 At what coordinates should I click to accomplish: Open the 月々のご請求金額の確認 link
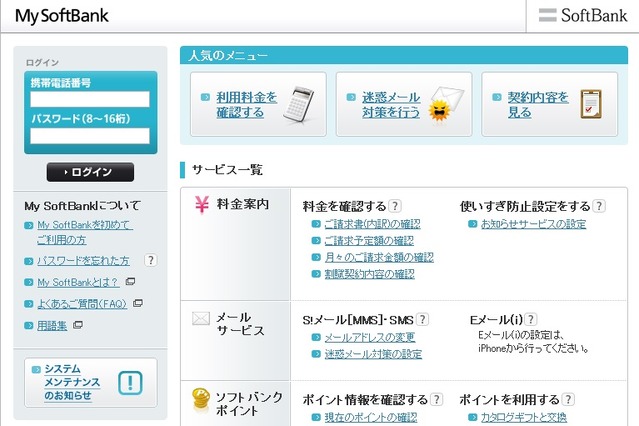pos(379,258)
